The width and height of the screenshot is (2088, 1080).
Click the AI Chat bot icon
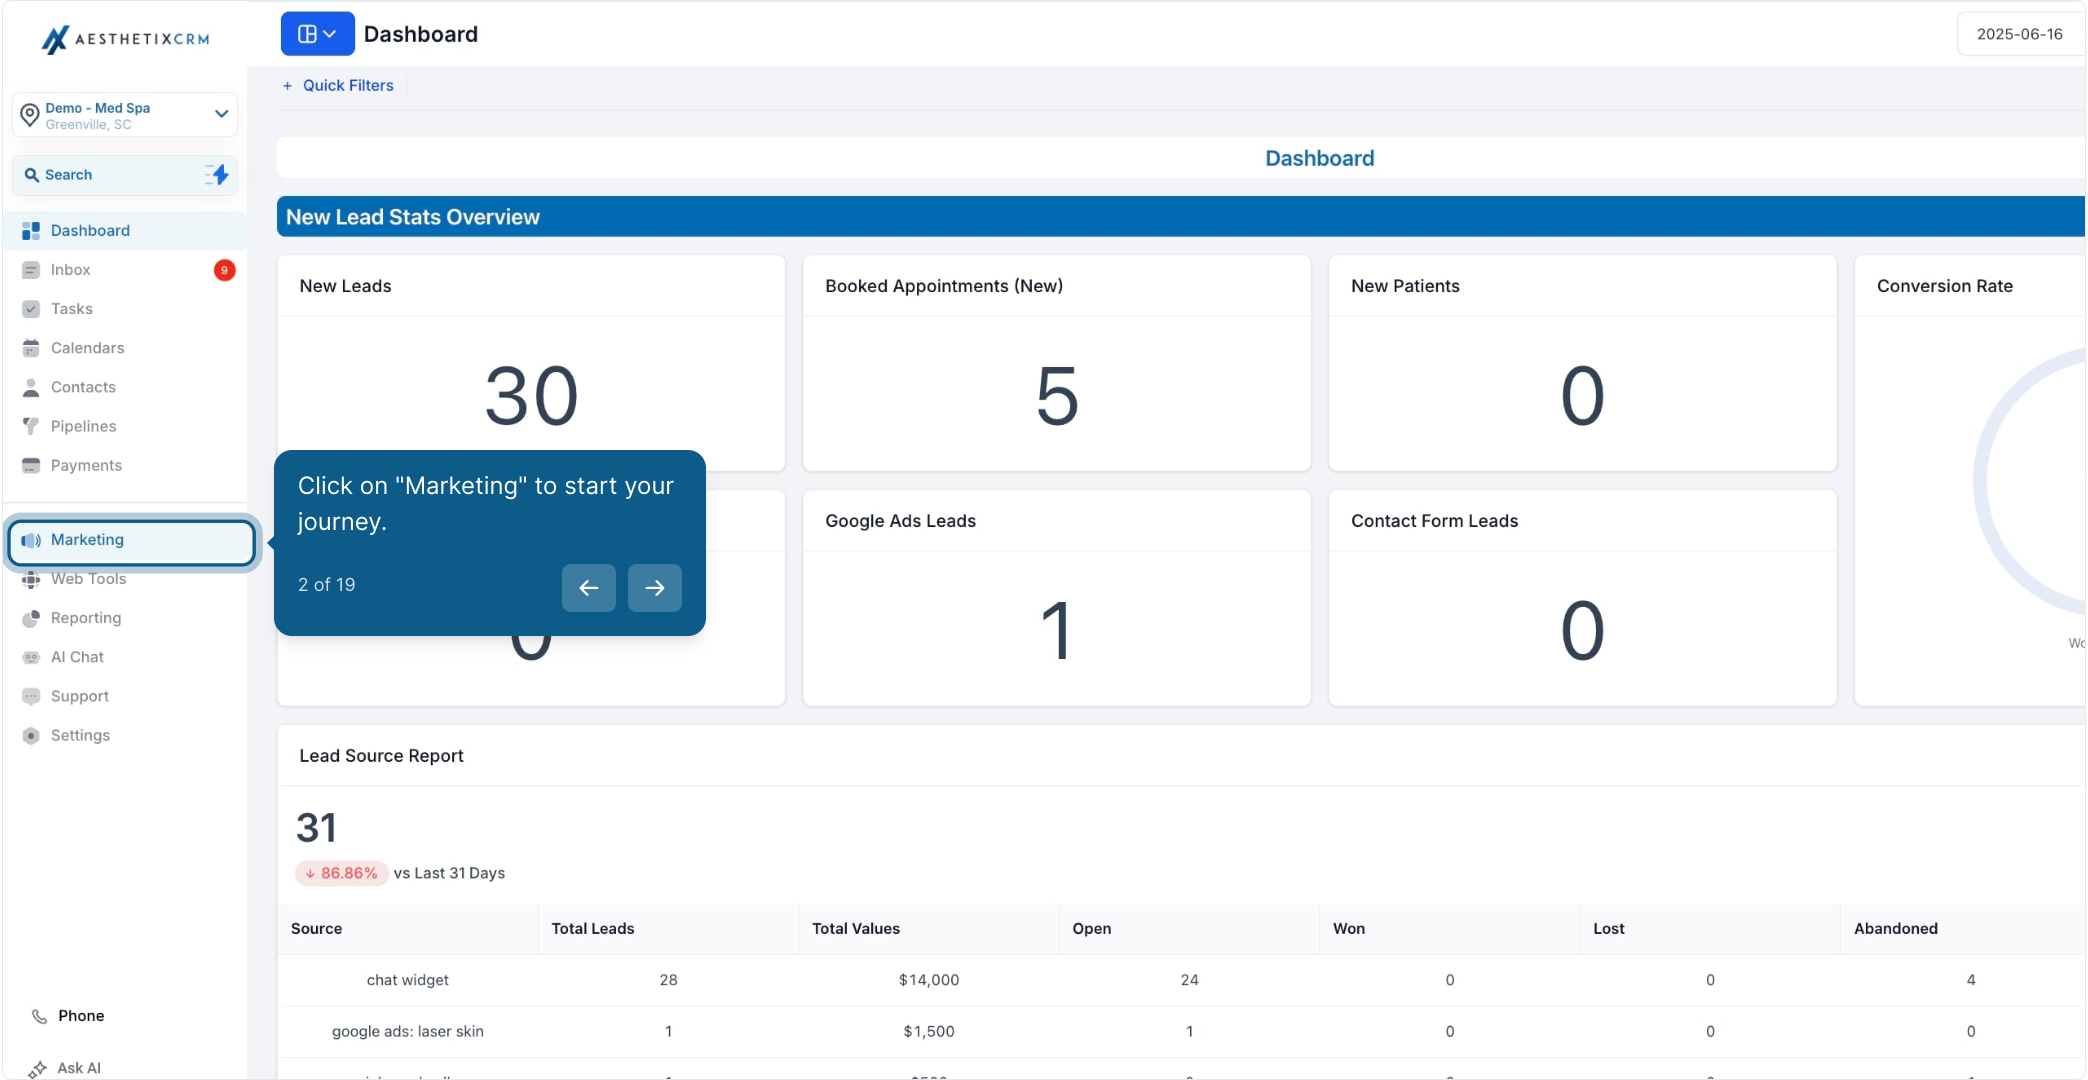[x=31, y=657]
